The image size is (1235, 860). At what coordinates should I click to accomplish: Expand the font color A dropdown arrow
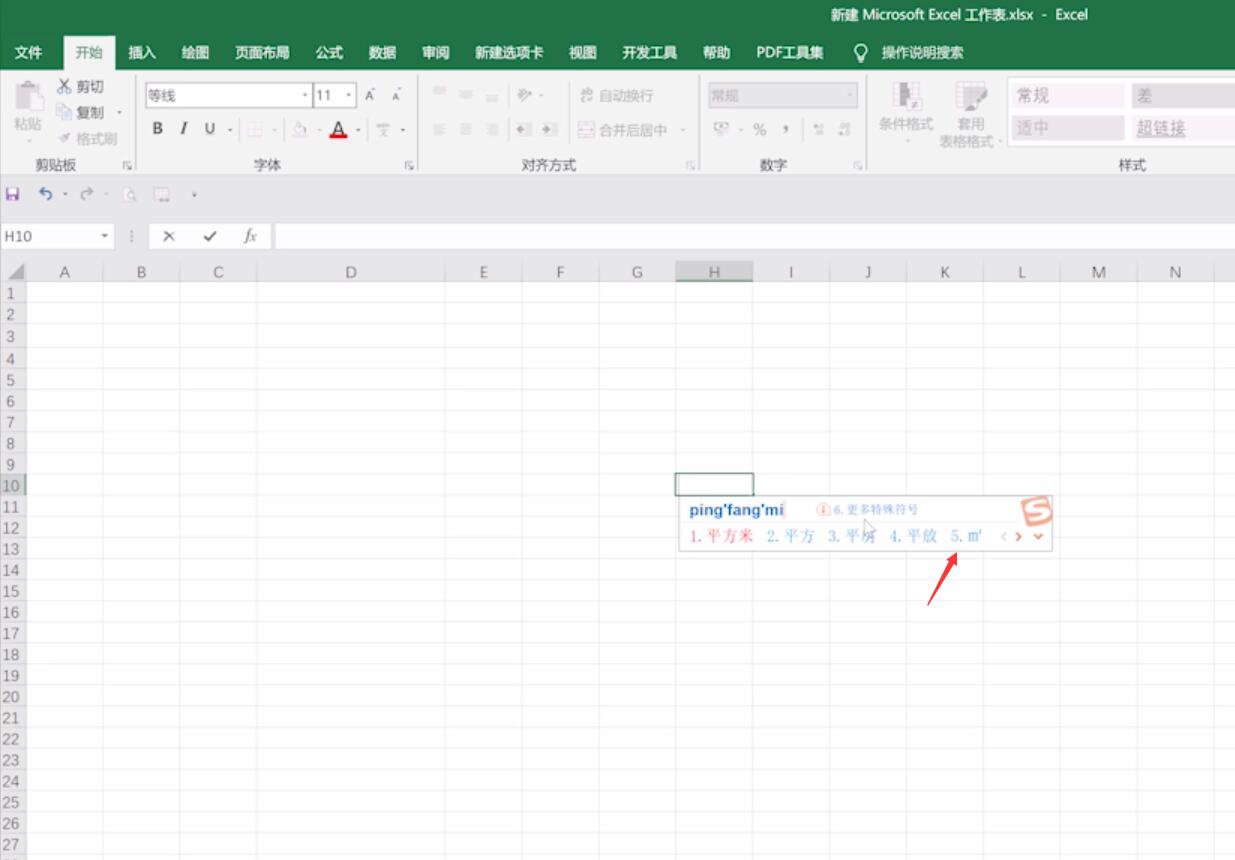click(356, 130)
